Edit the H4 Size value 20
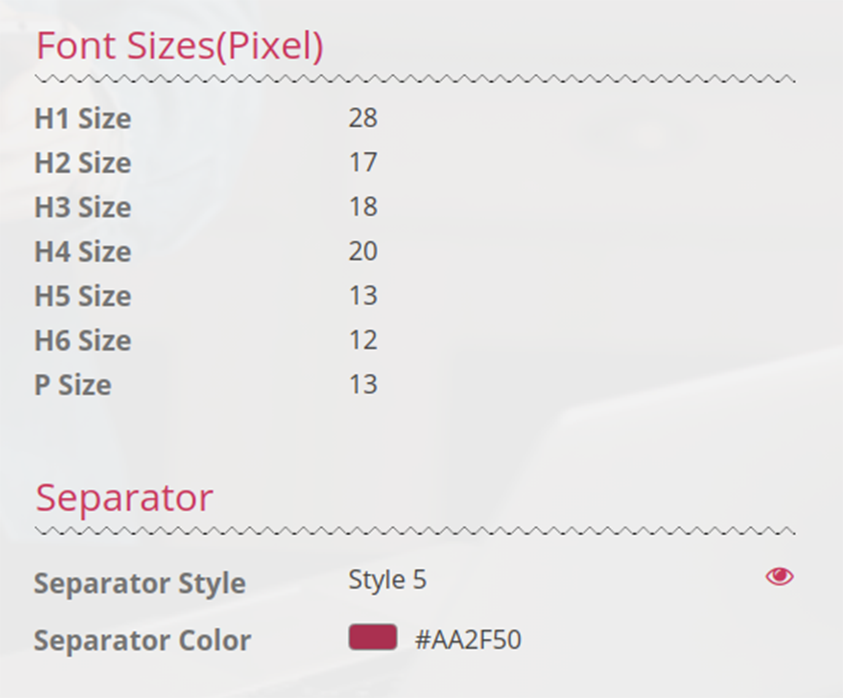The width and height of the screenshot is (843, 698). 363,251
